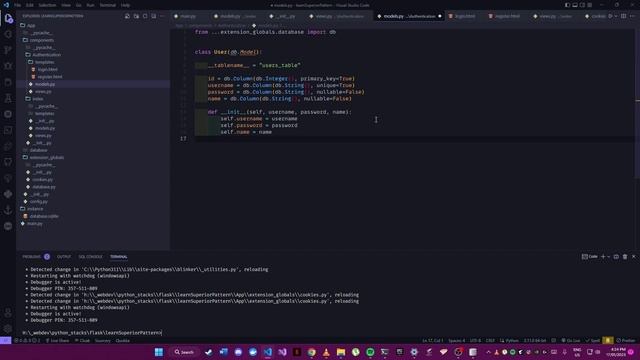Close the terminal panel with X
The image size is (640, 360).
point(633,257)
